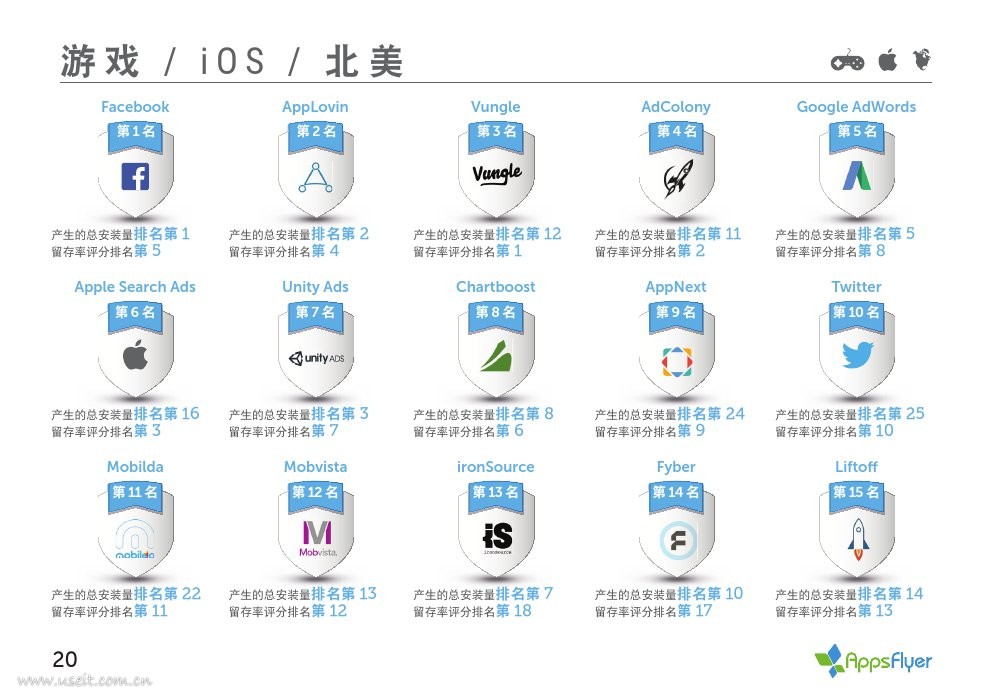The image size is (992, 699).
Task: Click Liftoff's '留存率评分排名第 13' line
Action: 834,611
